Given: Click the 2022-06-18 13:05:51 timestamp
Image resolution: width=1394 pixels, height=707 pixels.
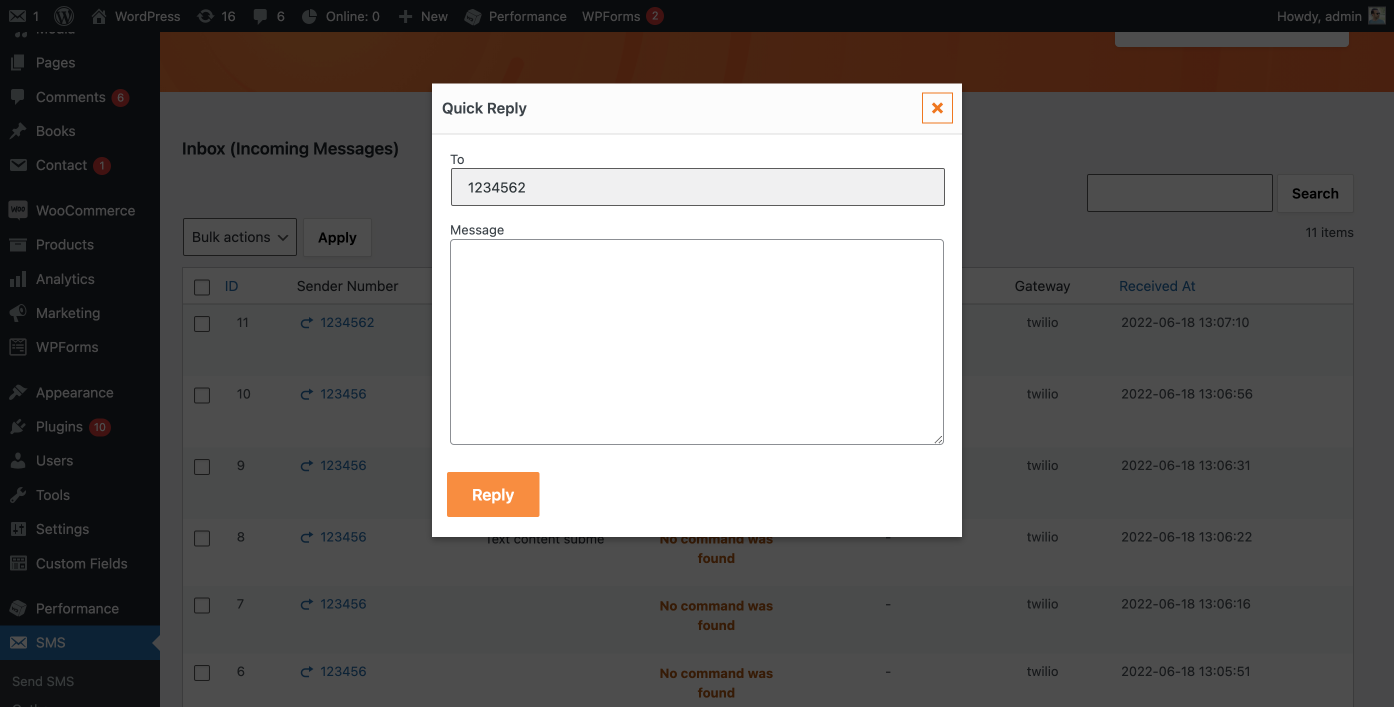Looking at the screenshot, I should tap(1185, 671).
